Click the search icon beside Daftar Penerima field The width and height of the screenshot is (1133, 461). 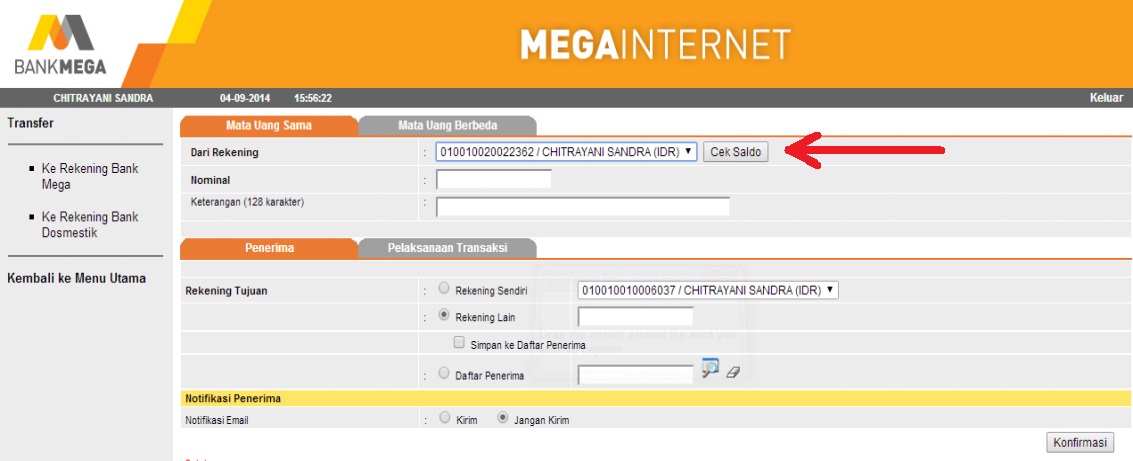point(710,368)
